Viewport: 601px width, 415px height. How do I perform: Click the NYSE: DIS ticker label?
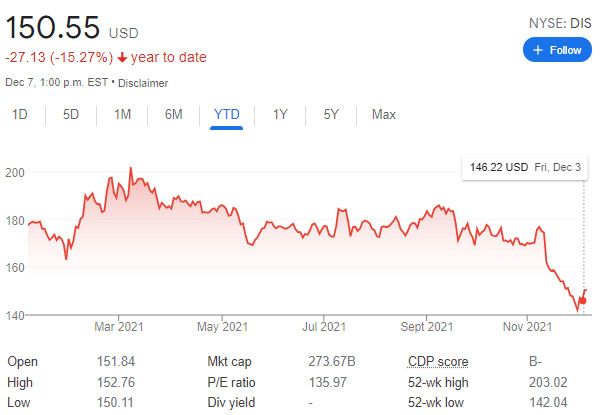tap(560, 23)
